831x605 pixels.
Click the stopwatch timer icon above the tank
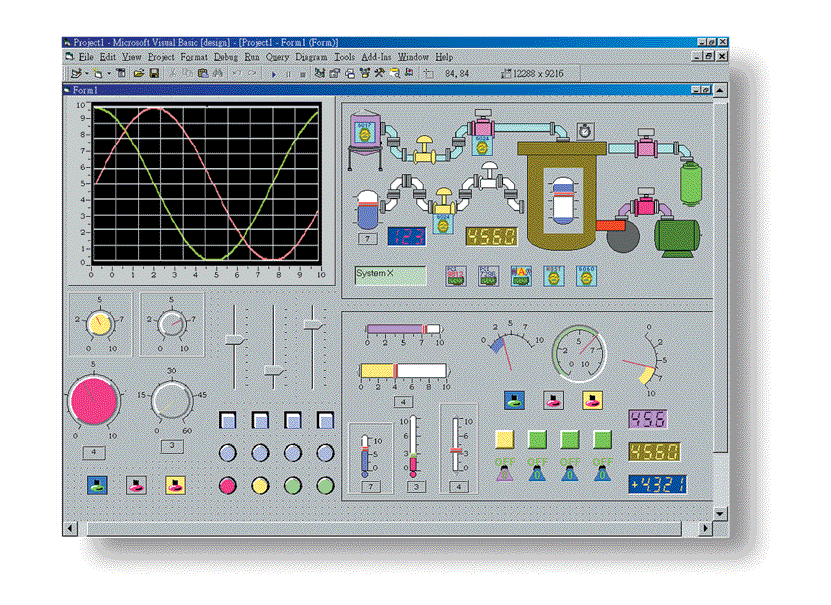(x=585, y=131)
